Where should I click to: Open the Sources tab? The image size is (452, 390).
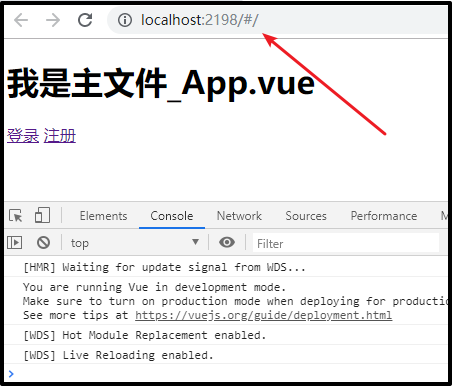coord(306,216)
